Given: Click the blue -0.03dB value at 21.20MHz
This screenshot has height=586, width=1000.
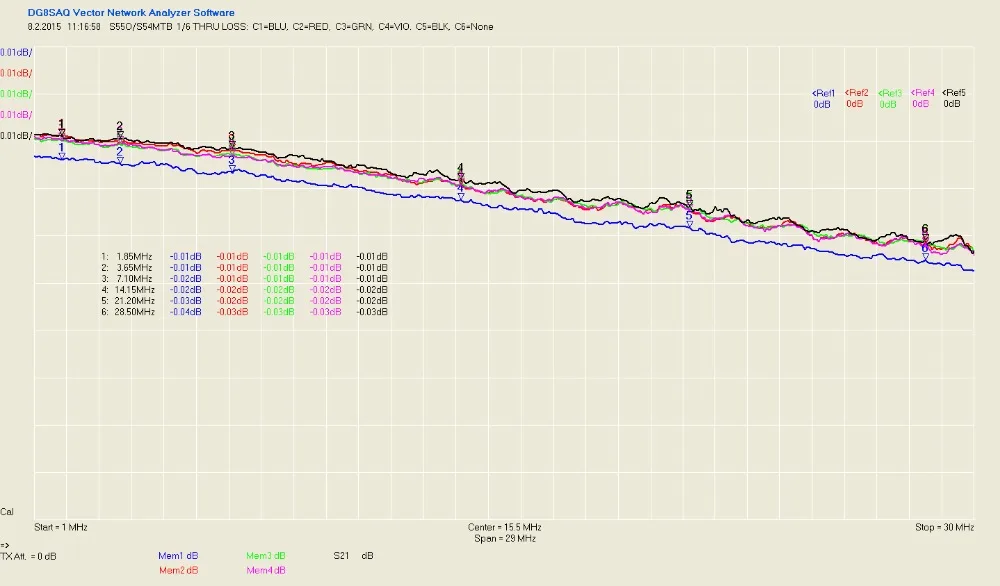Looking at the screenshot, I should pos(186,301).
